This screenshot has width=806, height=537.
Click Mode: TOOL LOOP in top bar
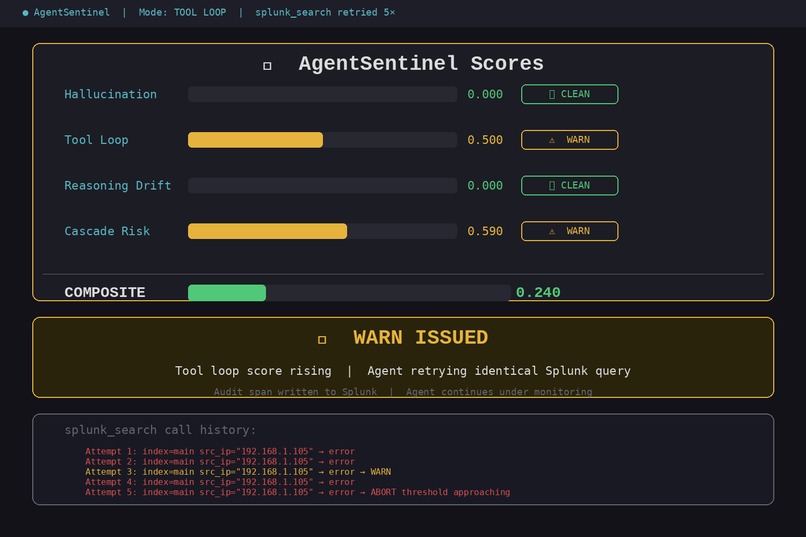pos(182,12)
